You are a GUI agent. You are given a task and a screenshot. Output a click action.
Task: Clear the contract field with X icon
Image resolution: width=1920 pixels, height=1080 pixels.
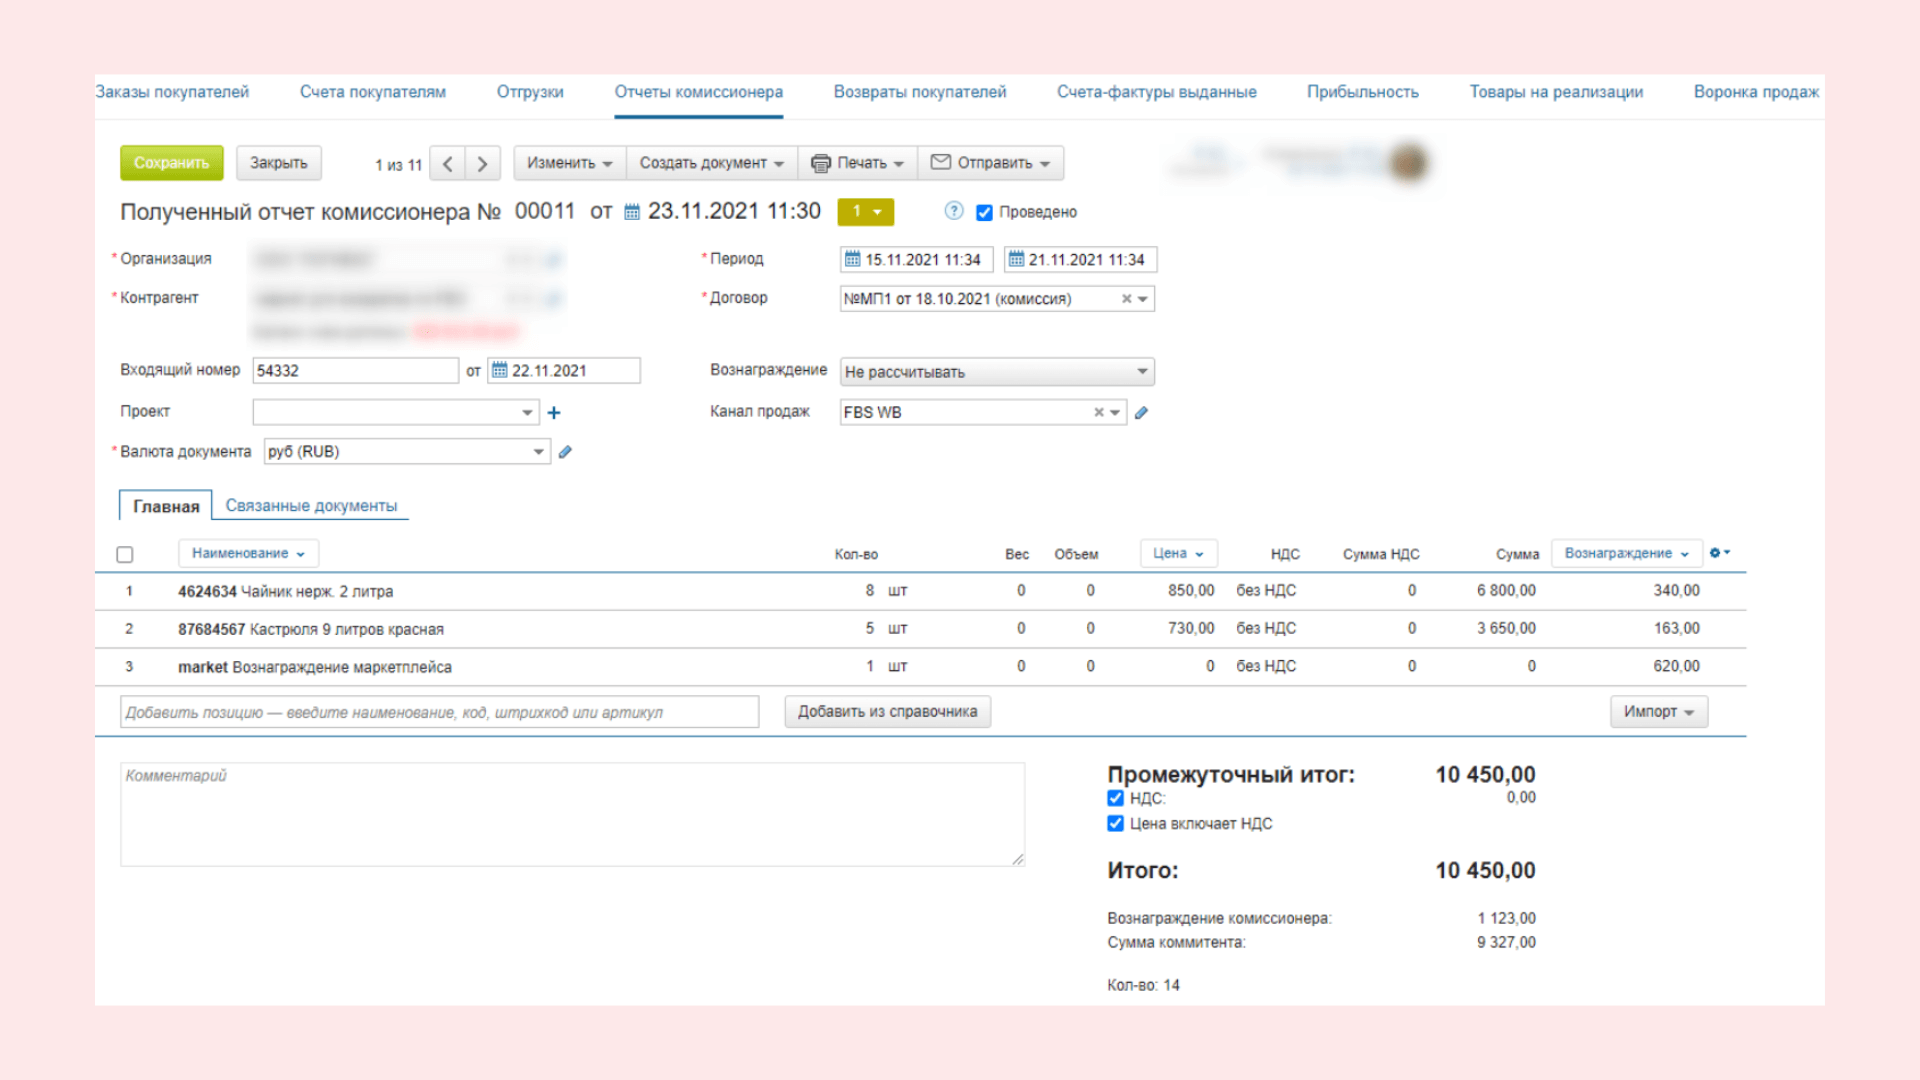pos(1126,299)
